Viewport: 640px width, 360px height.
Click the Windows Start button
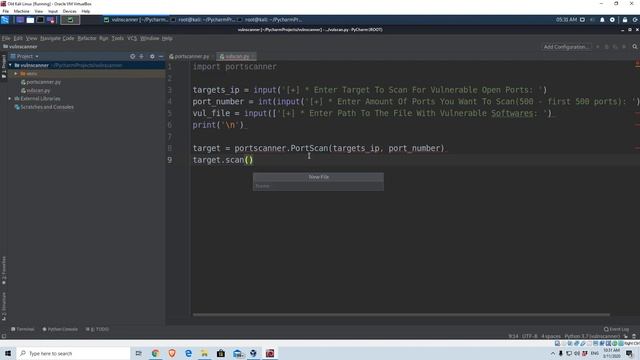point(8,353)
